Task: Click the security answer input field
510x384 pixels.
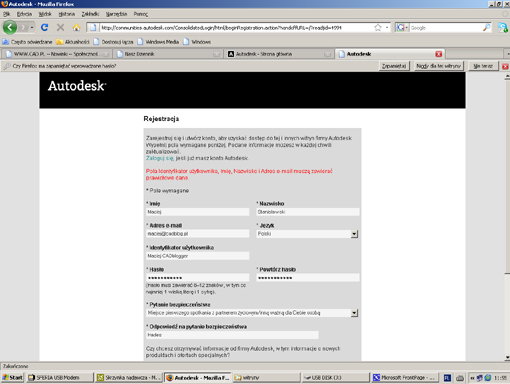Action: click(x=232, y=335)
